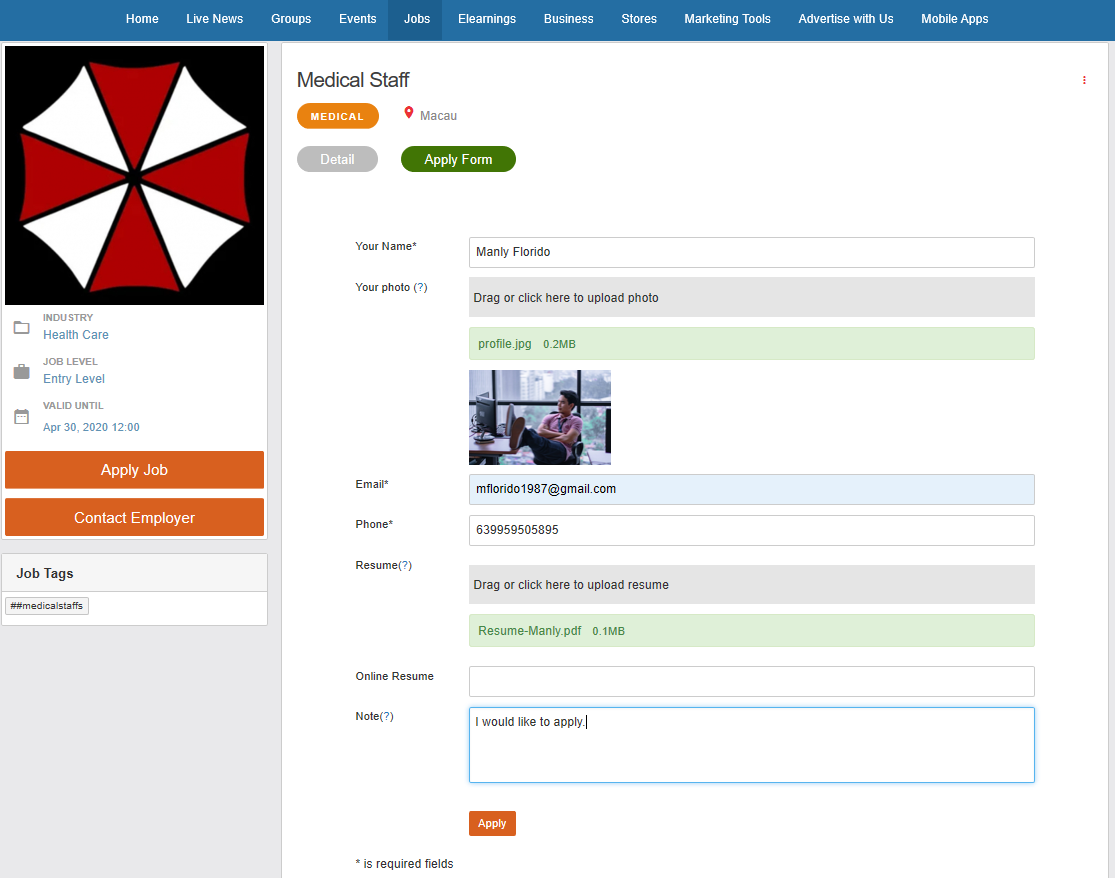Open the three-dot options menu for Medical Staff
Viewport: 1115px width, 878px height.
(1084, 80)
